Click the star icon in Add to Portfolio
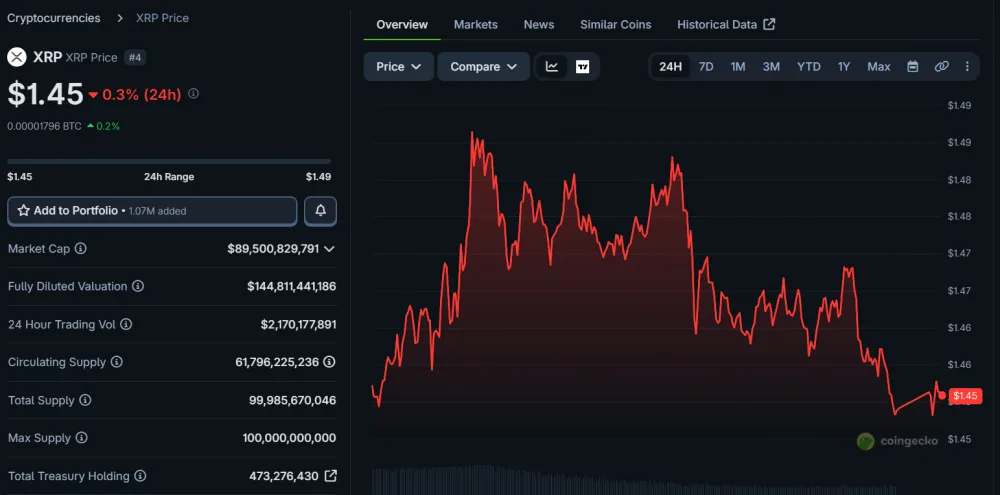 coord(24,211)
